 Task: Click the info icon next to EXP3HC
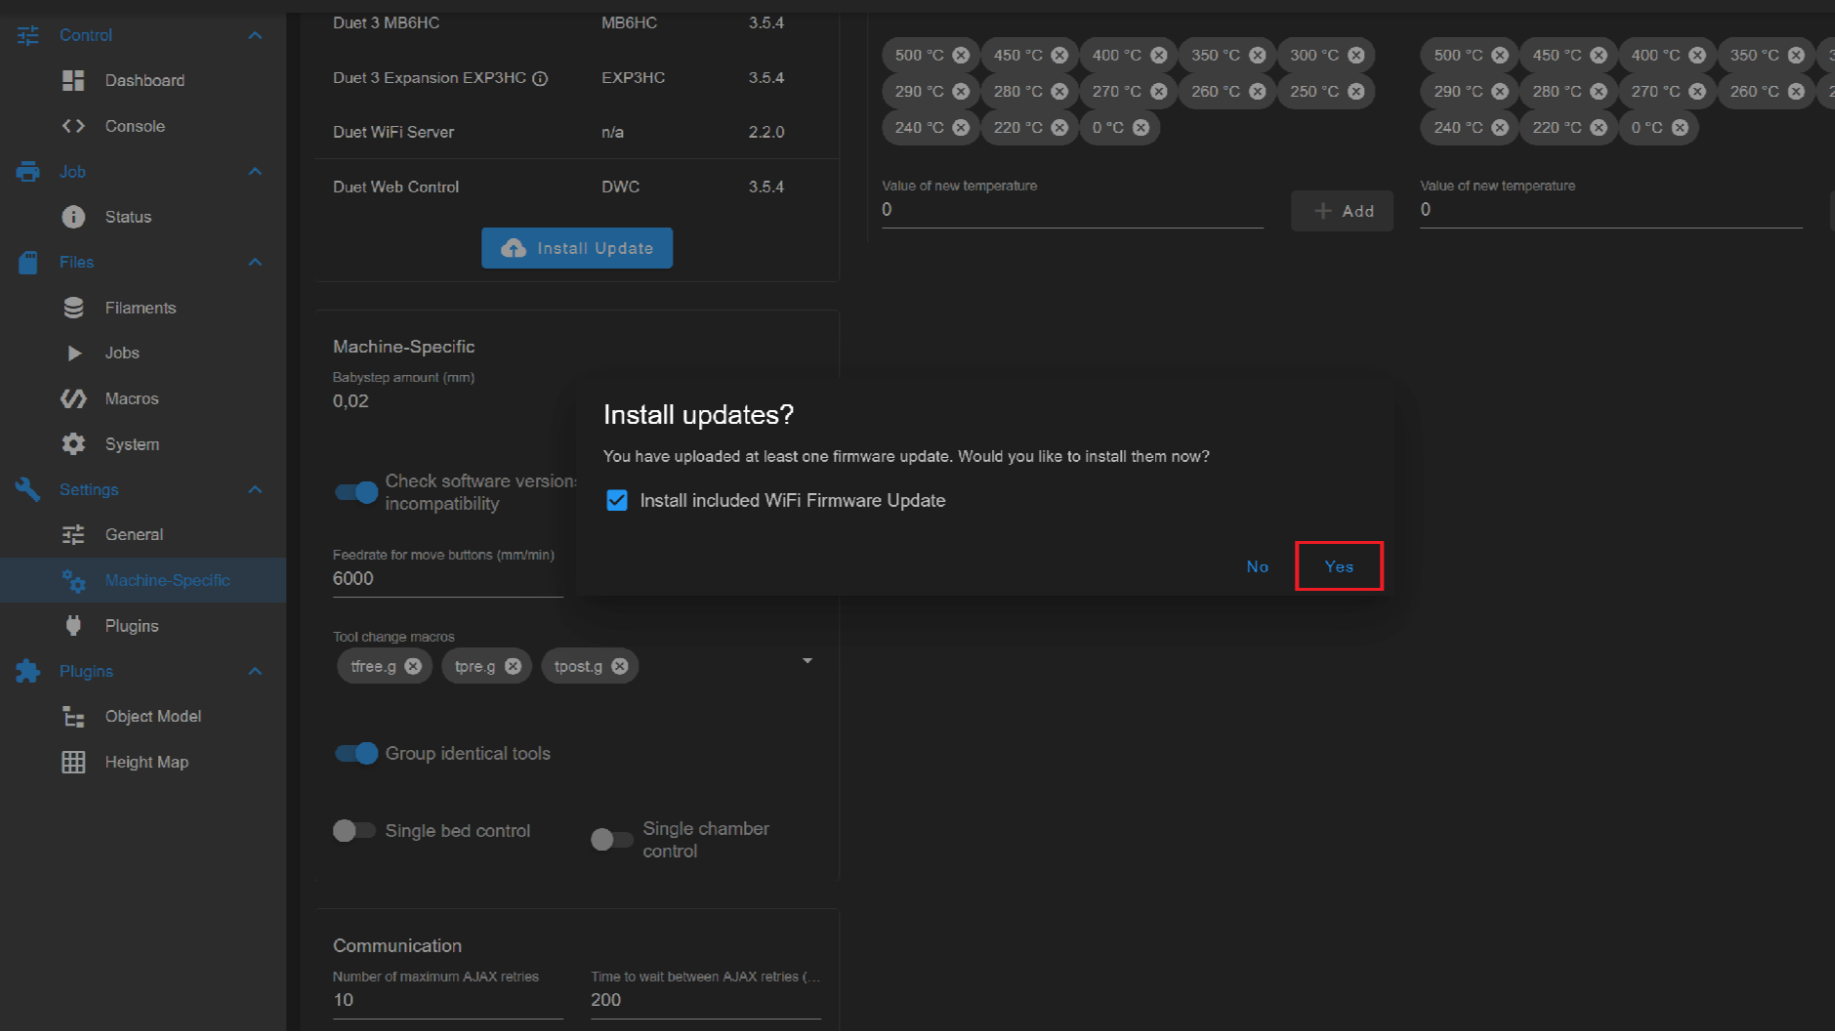540,78
